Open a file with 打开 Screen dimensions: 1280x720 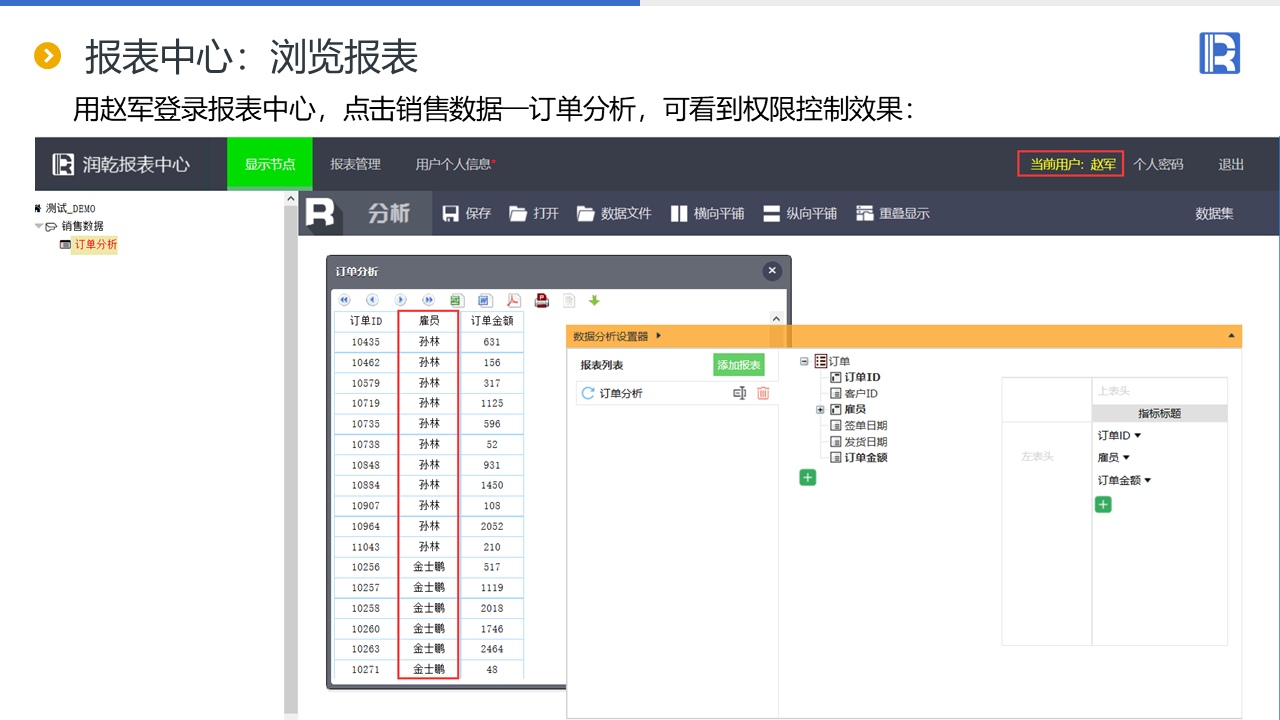tap(534, 213)
